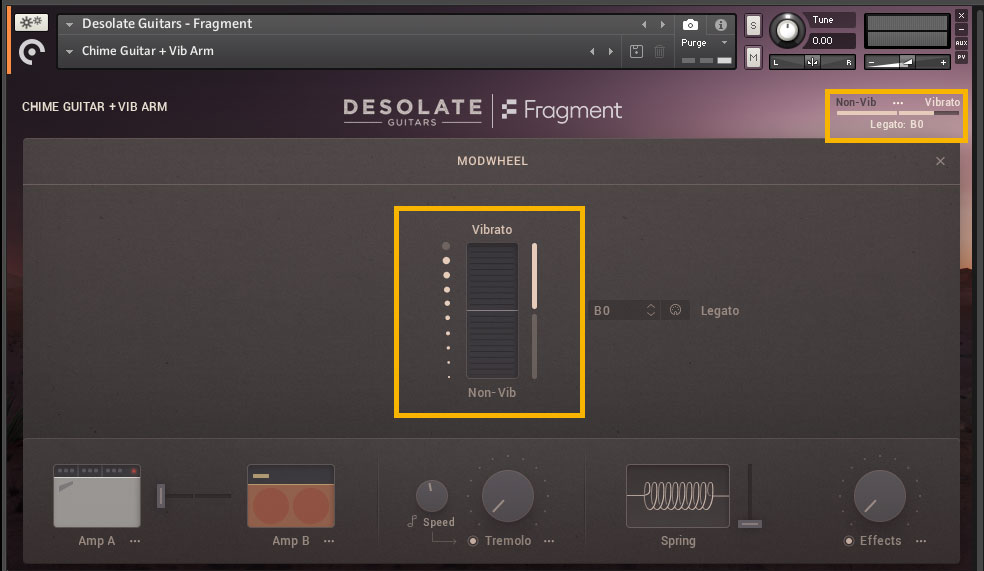This screenshot has width=984, height=571.
Task: Step the B0 keyswitch value with arrows
Action: 651,311
